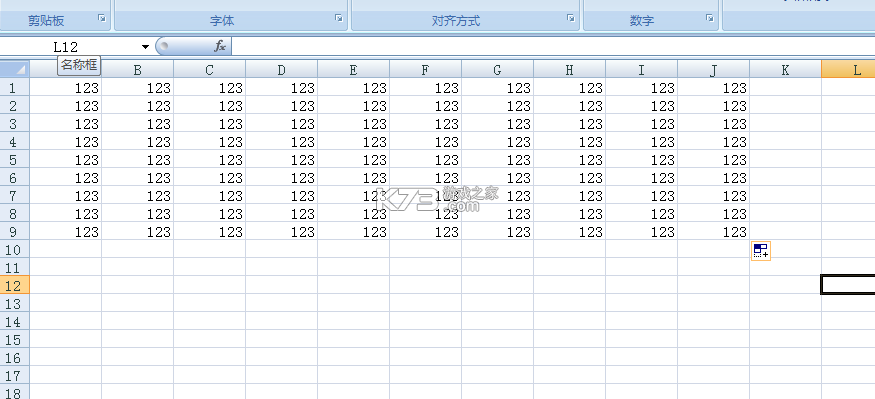Select row 6 header
The width and height of the screenshot is (875, 399).
[15, 177]
